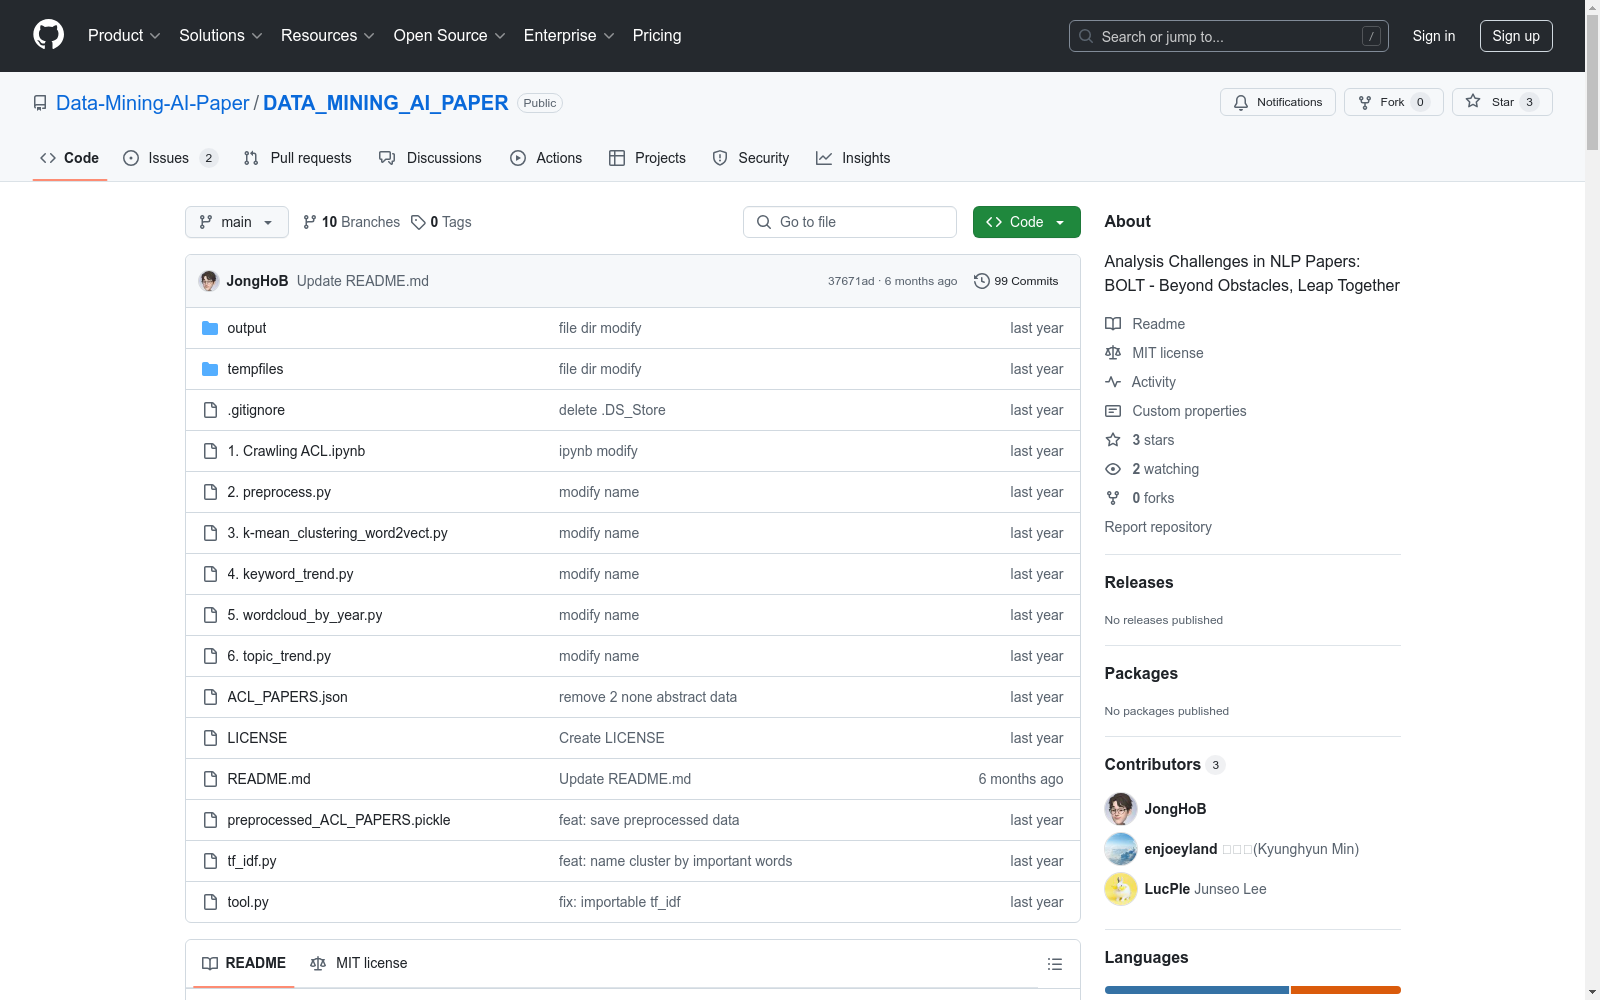Click the Notifications bell icon

(x=1241, y=102)
